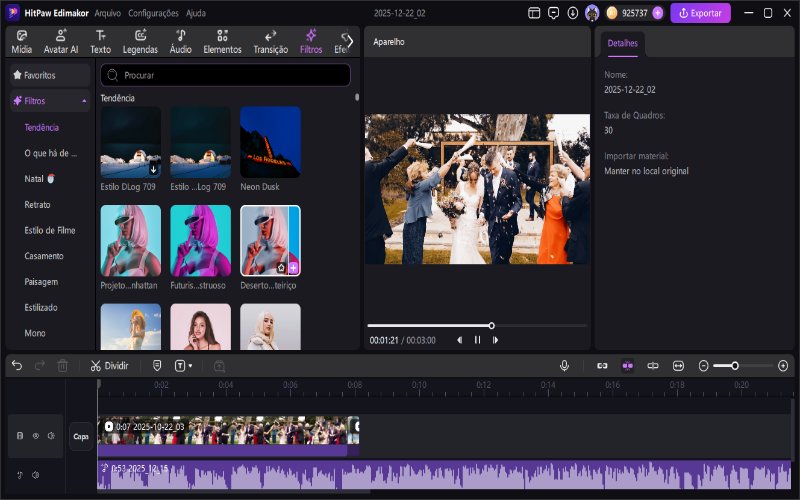Open the Favoritos category
800x500 pixels.
pyautogui.click(x=49, y=75)
